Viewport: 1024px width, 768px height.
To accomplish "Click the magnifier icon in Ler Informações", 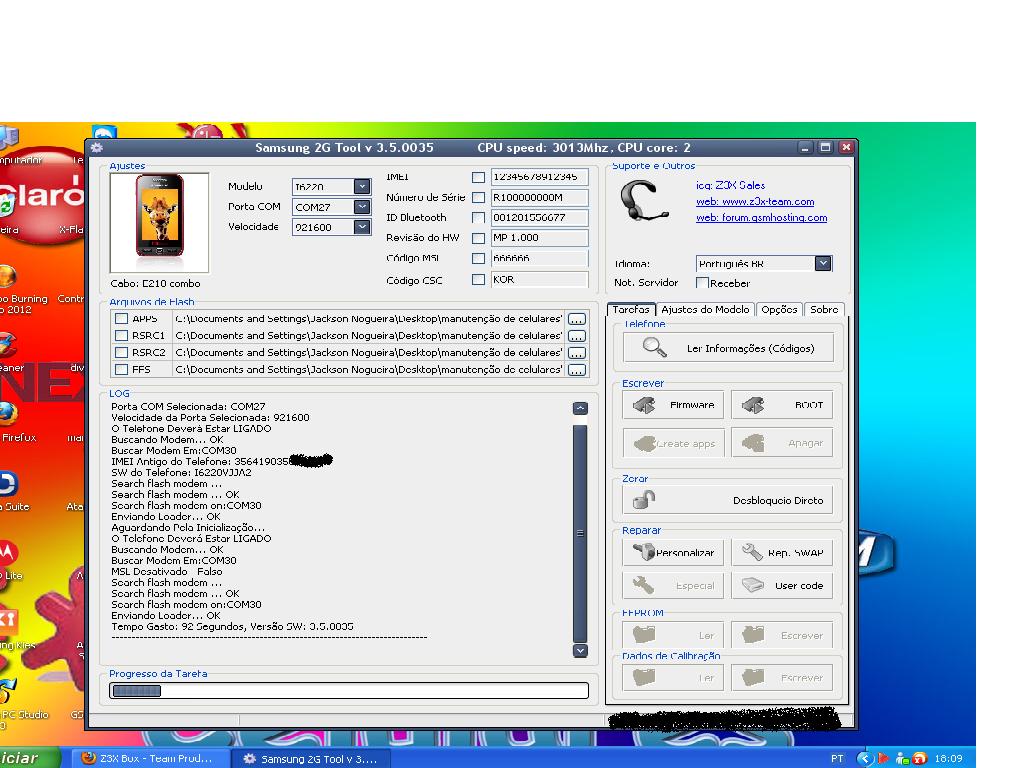I will (x=654, y=347).
